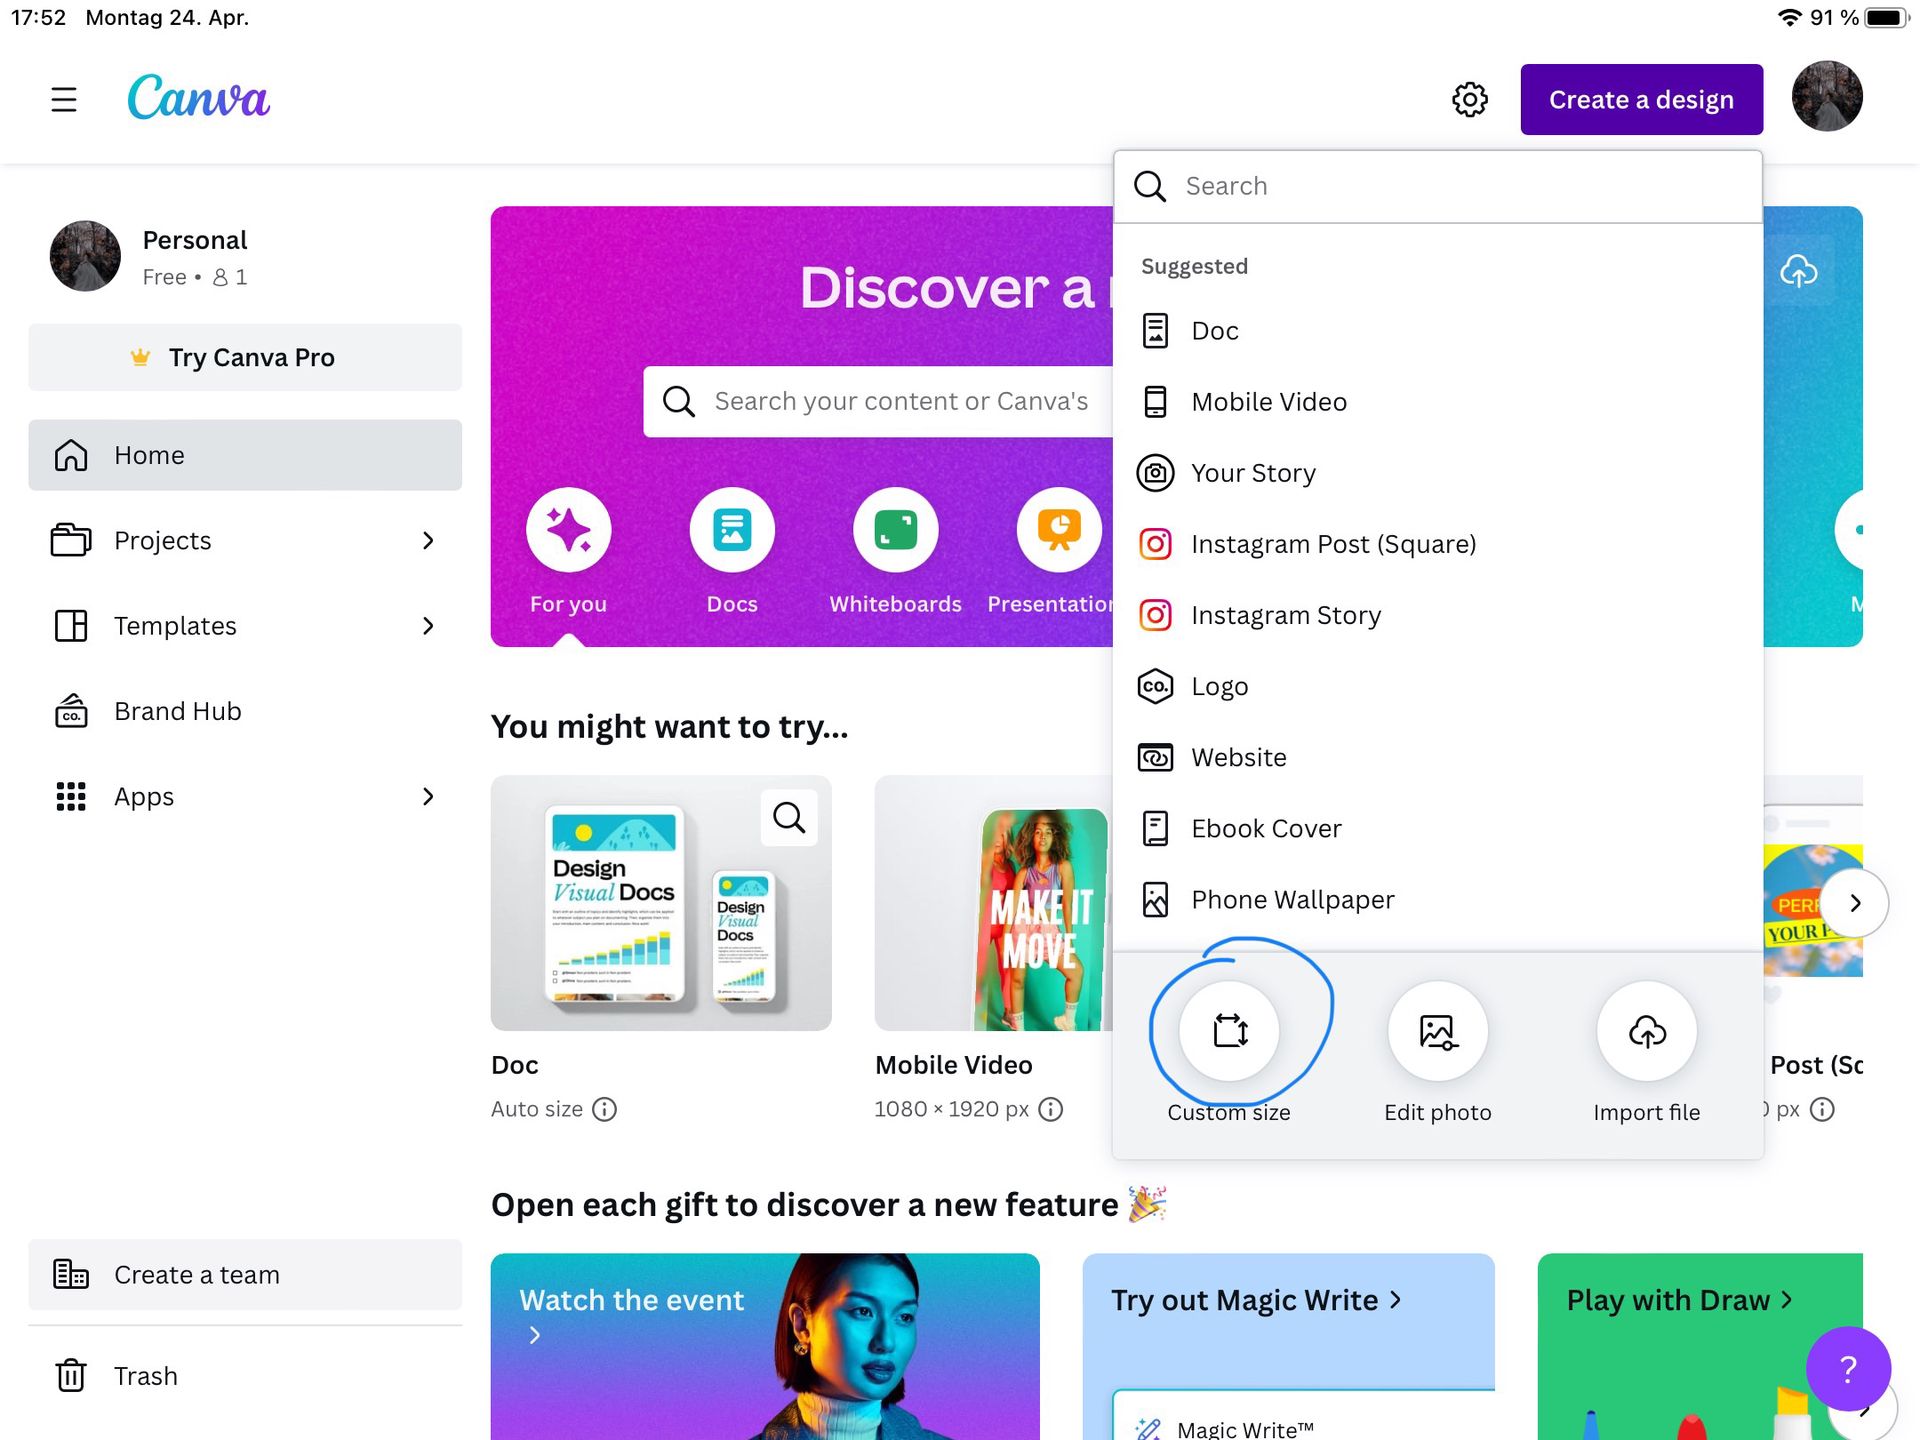This screenshot has height=1440, width=1920.
Task: Open Brand Hub in sidebar
Action: pos(245,711)
